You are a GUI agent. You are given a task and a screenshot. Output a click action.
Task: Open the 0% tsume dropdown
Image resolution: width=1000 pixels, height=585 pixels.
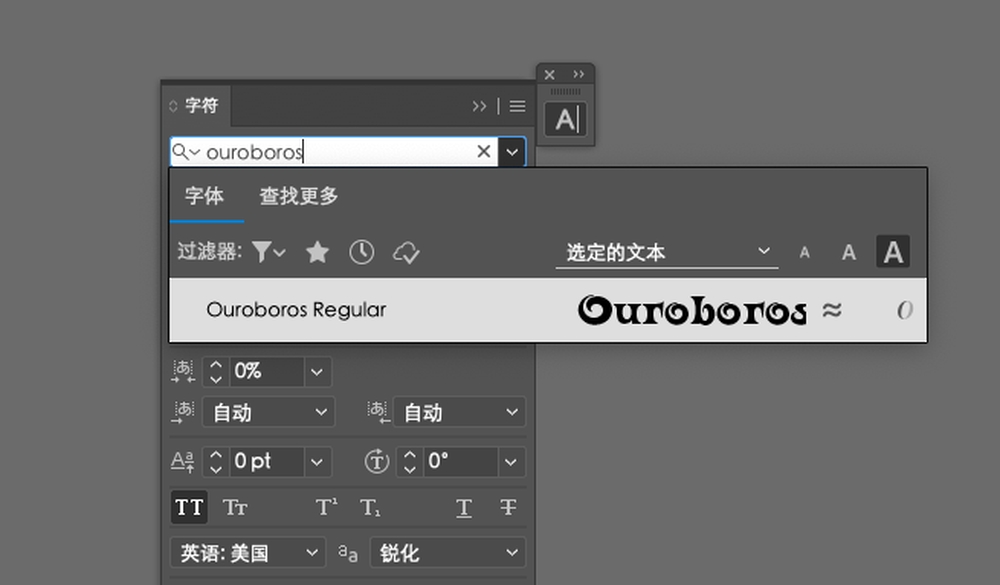(317, 372)
